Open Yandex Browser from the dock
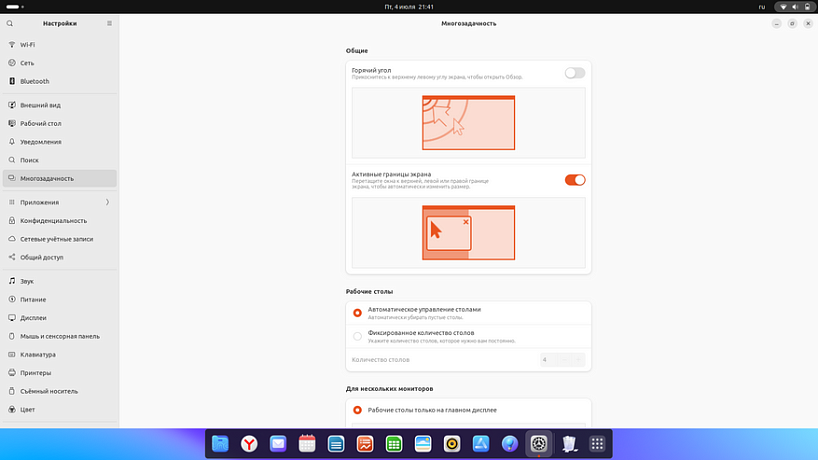Image resolution: width=818 pixels, height=460 pixels. (248, 443)
